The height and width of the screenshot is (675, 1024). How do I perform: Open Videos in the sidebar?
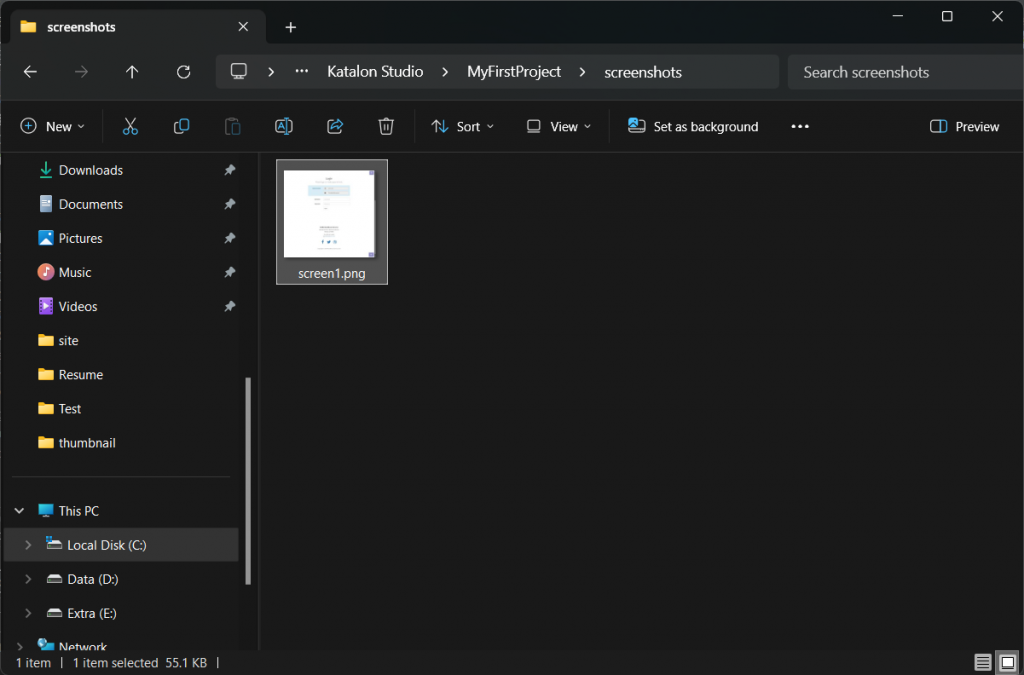click(x=78, y=306)
